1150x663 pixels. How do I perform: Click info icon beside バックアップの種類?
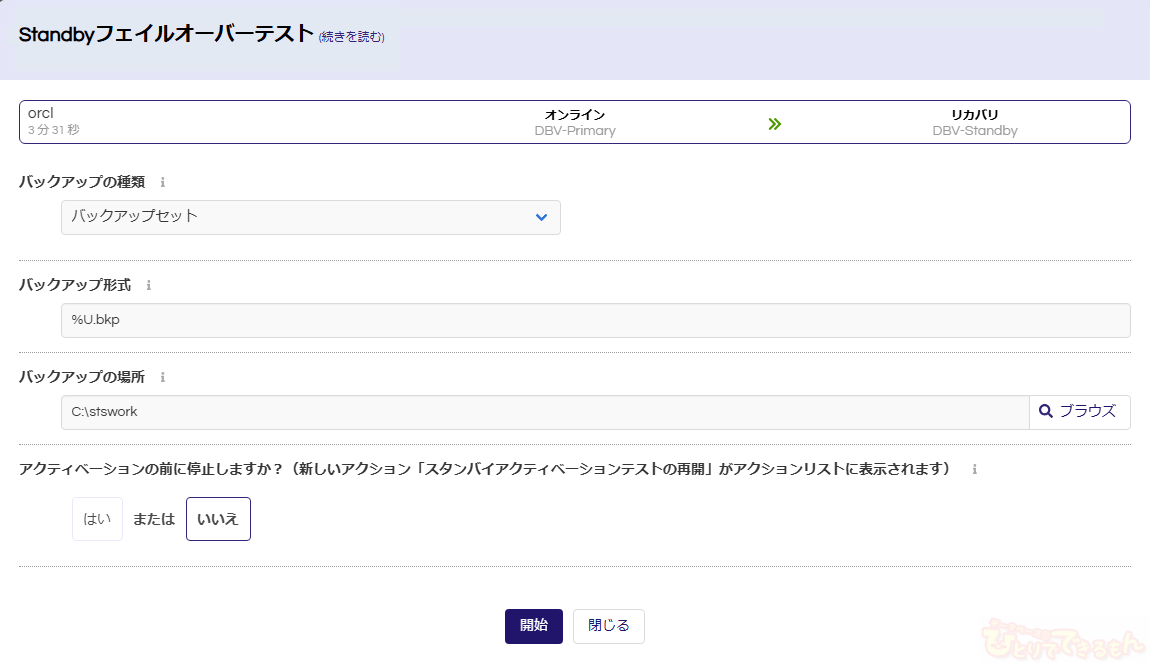coord(163,183)
